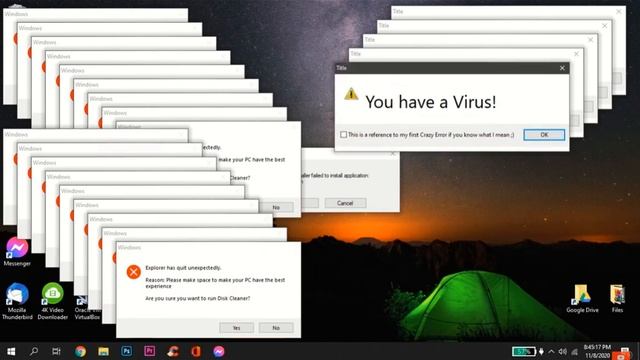Click Yes in front Disk Cleaner dialog
The width and height of the screenshot is (640, 360).
(x=236, y=328)
